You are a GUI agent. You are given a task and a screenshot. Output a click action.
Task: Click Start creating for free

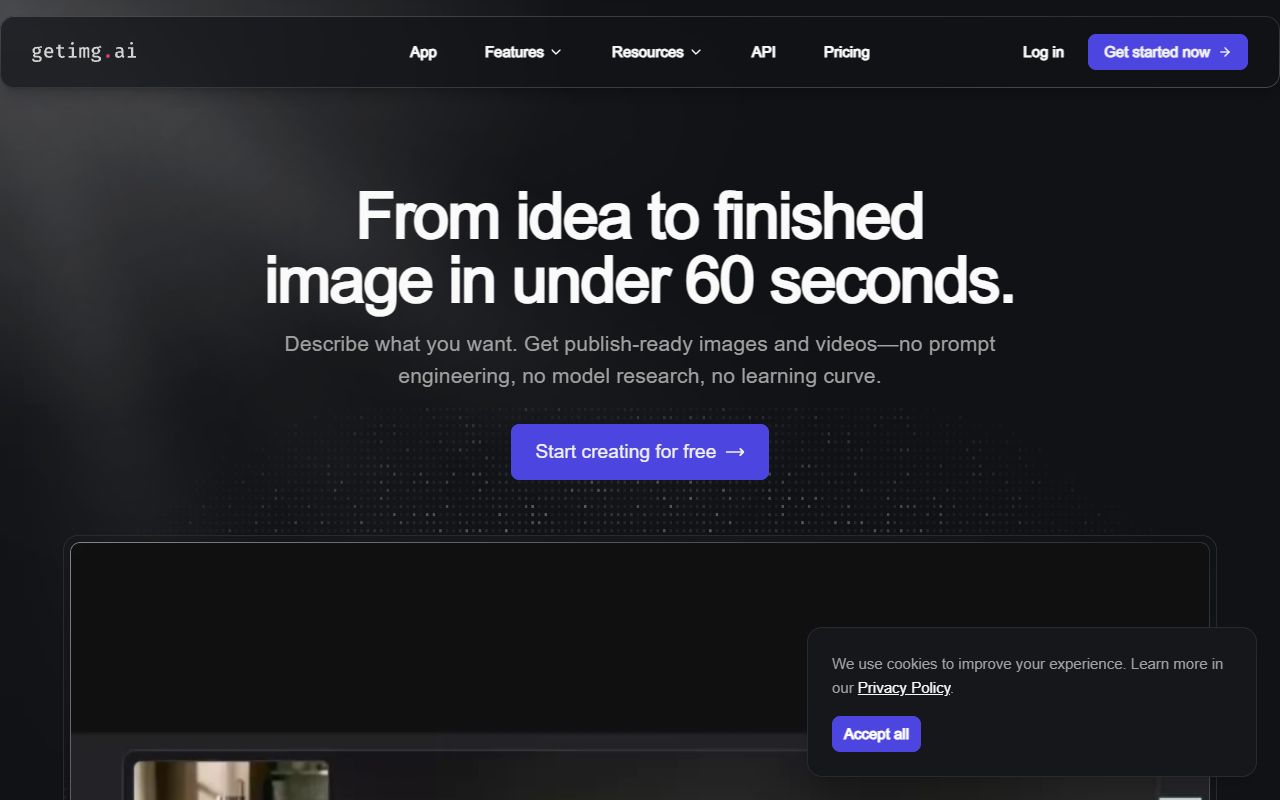(639, 452)
